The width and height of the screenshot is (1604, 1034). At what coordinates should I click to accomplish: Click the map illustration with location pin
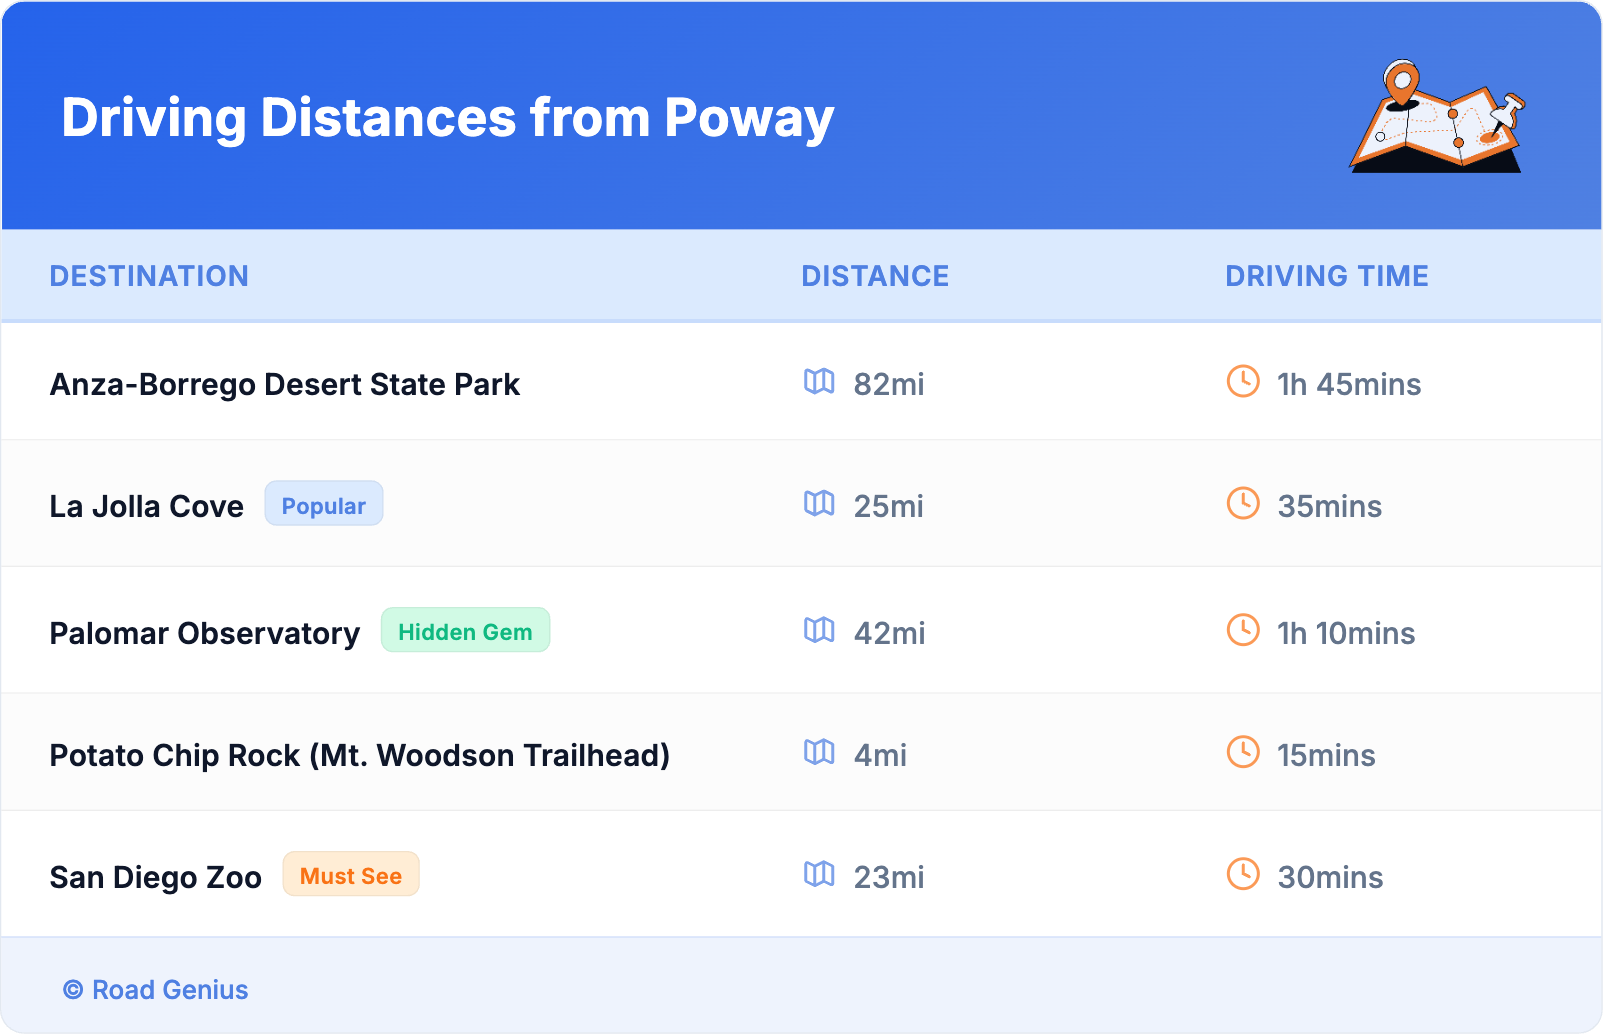point(1437,118)
